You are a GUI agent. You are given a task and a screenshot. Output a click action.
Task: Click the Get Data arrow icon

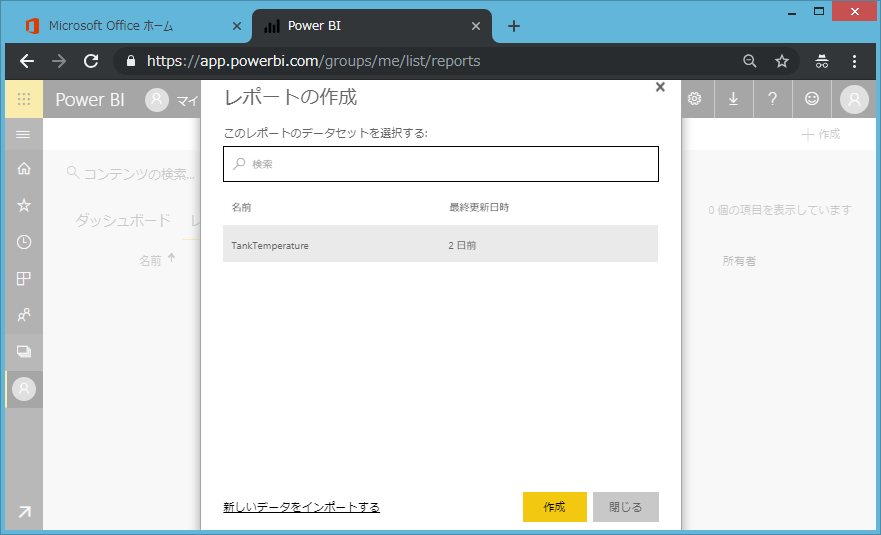tap(24, 511)
